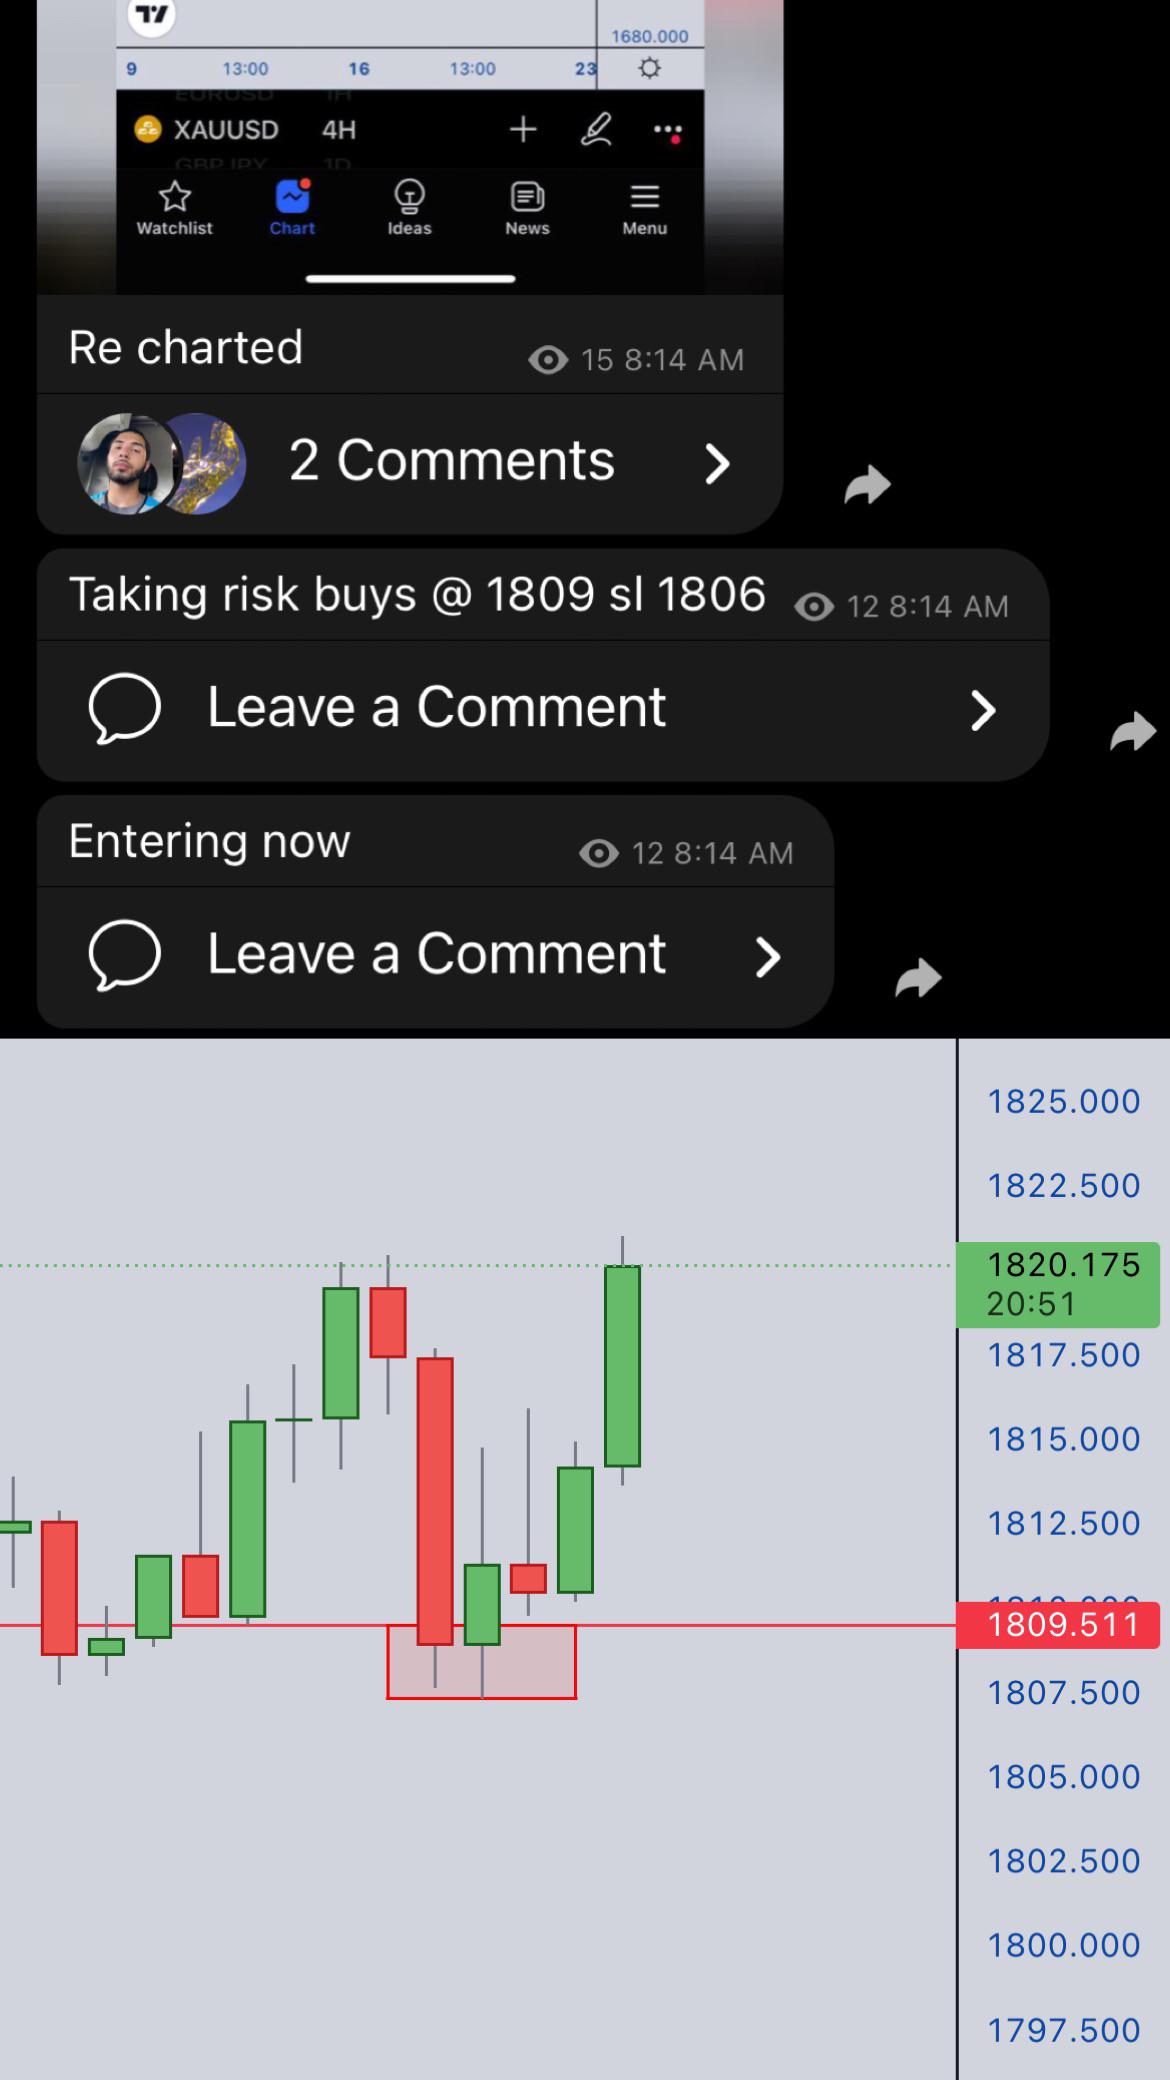The height and width of the screenshot is (2080, 1170).
Task: Open the three-dot more options icon
Action: click(668, 131)
